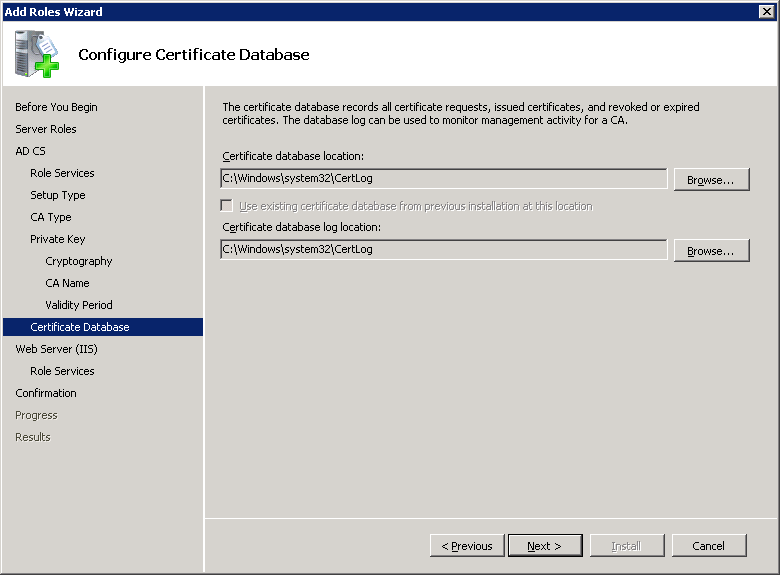Click the disabled Install button
780x575 pixels.
click(x=627, y=546)
